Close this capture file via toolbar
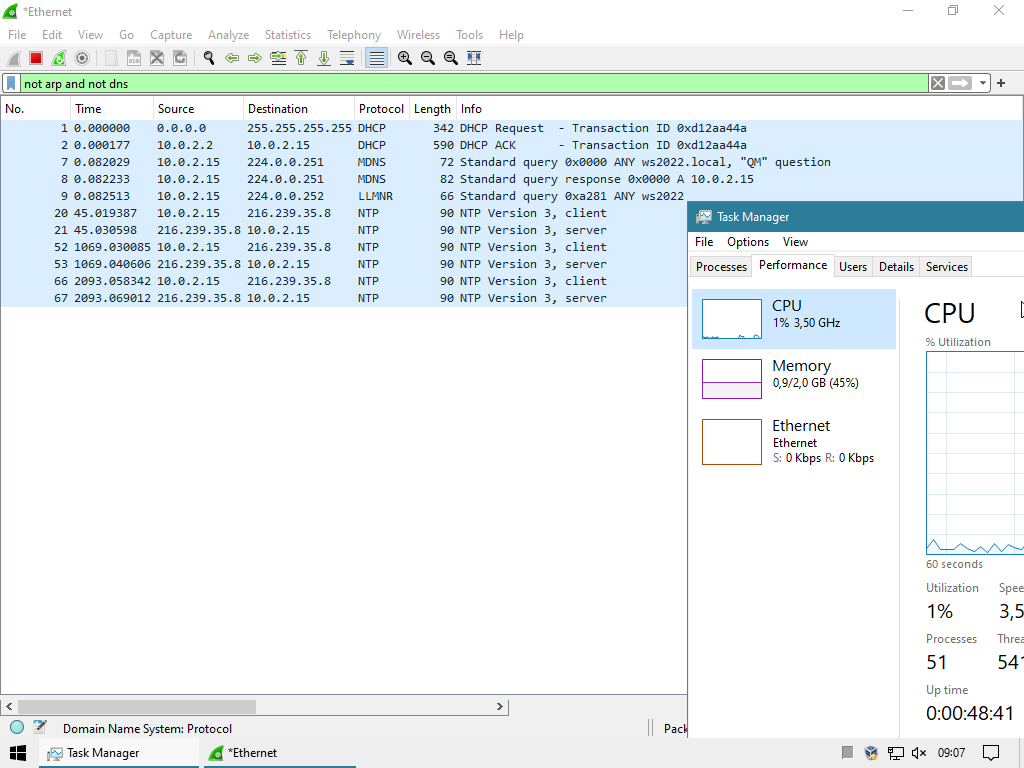This screenshot has width=1024, height=768. pos(157,58)
